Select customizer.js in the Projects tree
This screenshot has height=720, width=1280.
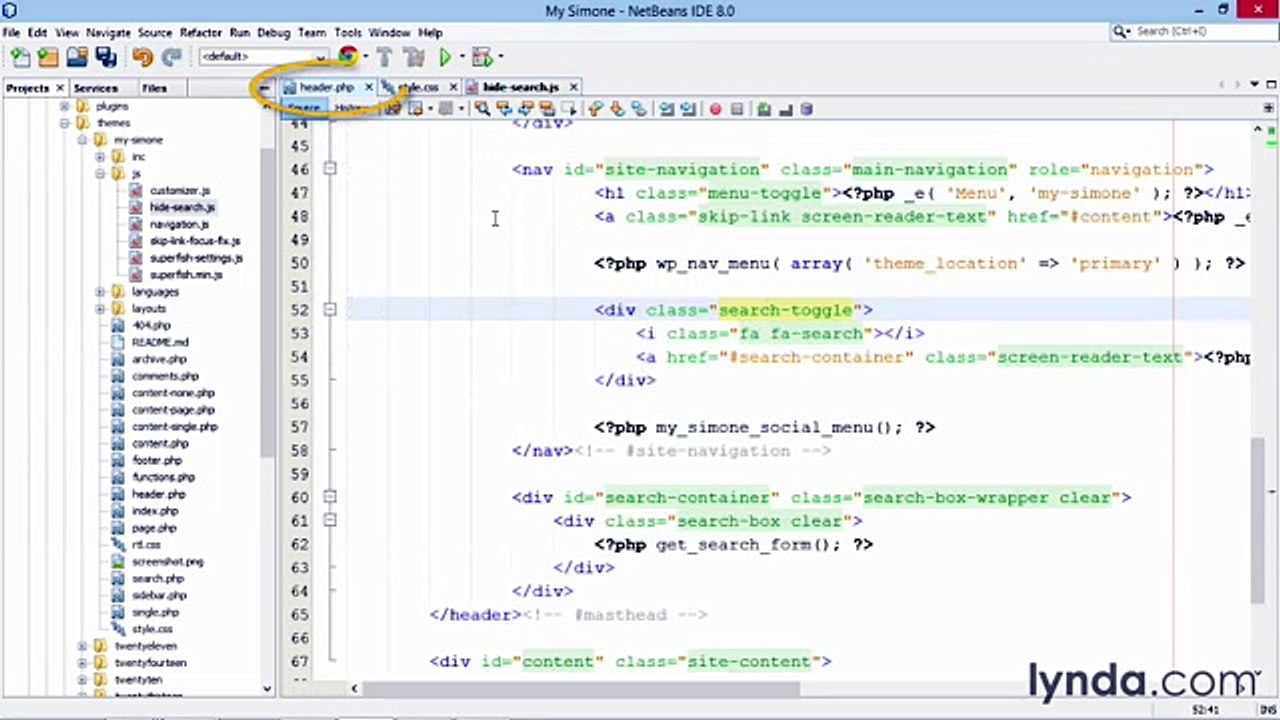click(179, 190)
